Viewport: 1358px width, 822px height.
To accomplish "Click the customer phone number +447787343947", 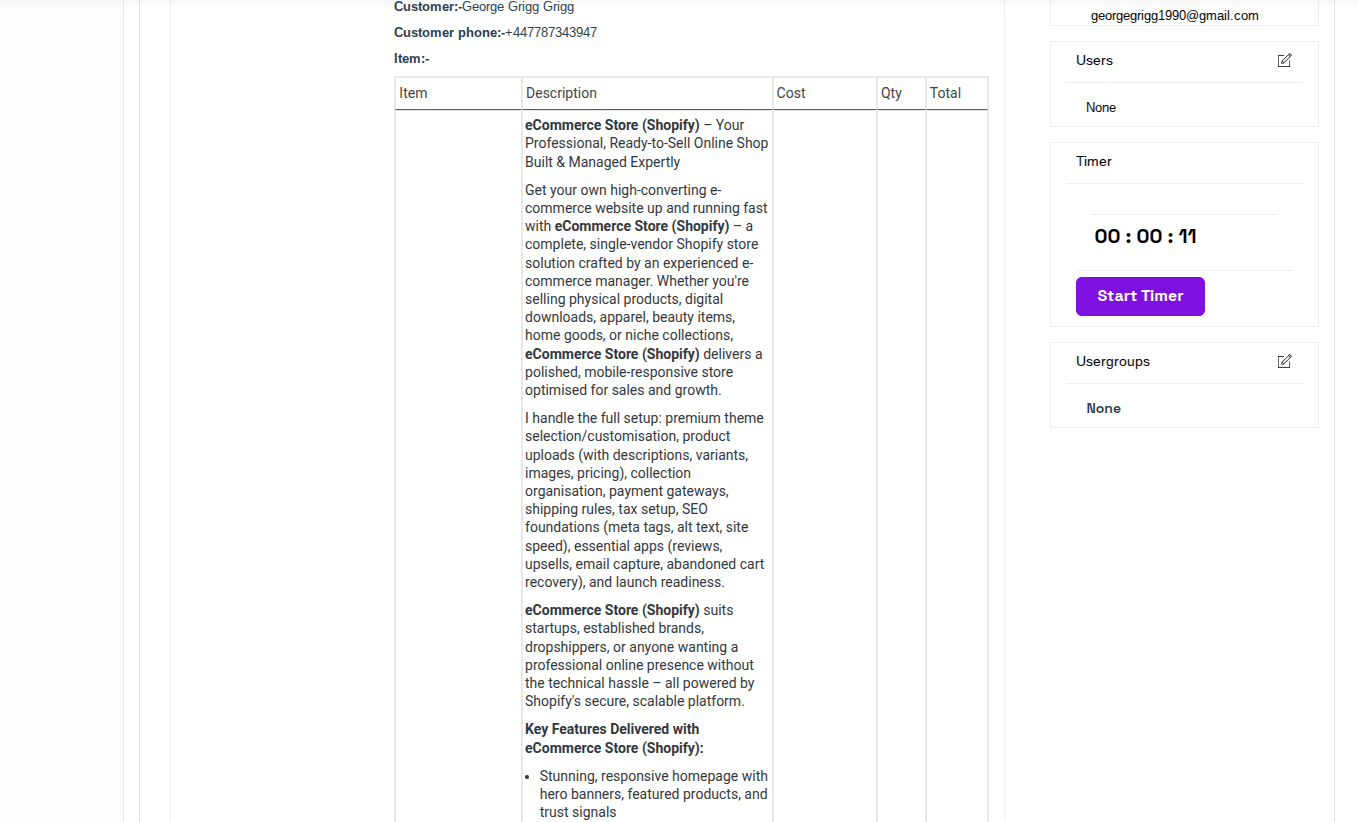I will pos(551,33).
